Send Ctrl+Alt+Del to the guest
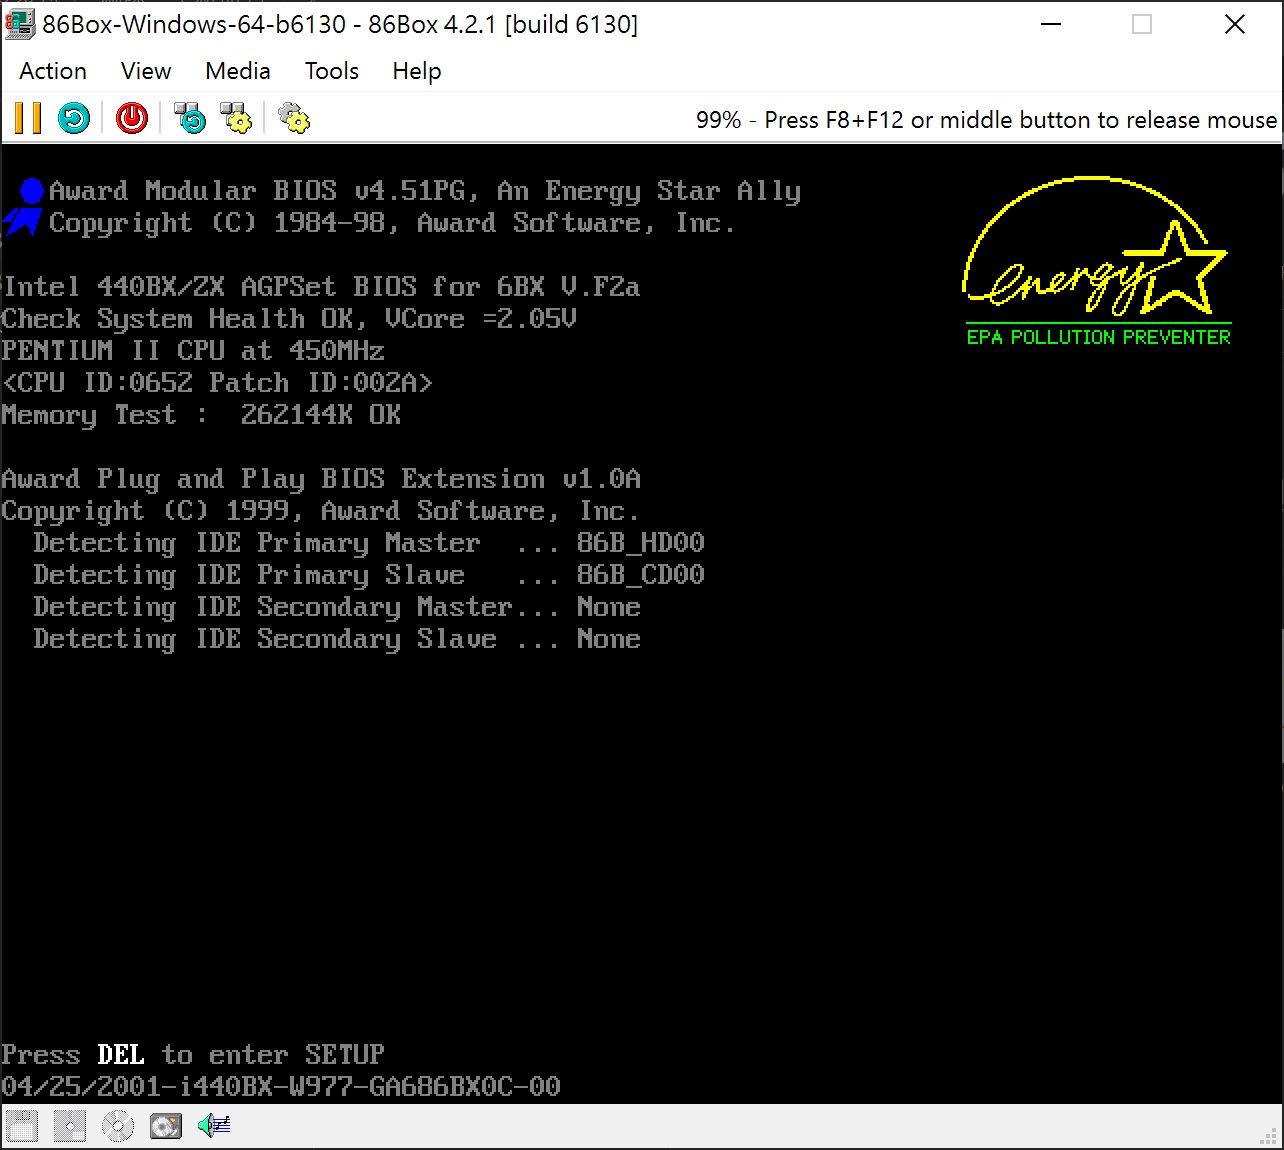This screenshot has height=1150, width=1284. click(190, 117)
